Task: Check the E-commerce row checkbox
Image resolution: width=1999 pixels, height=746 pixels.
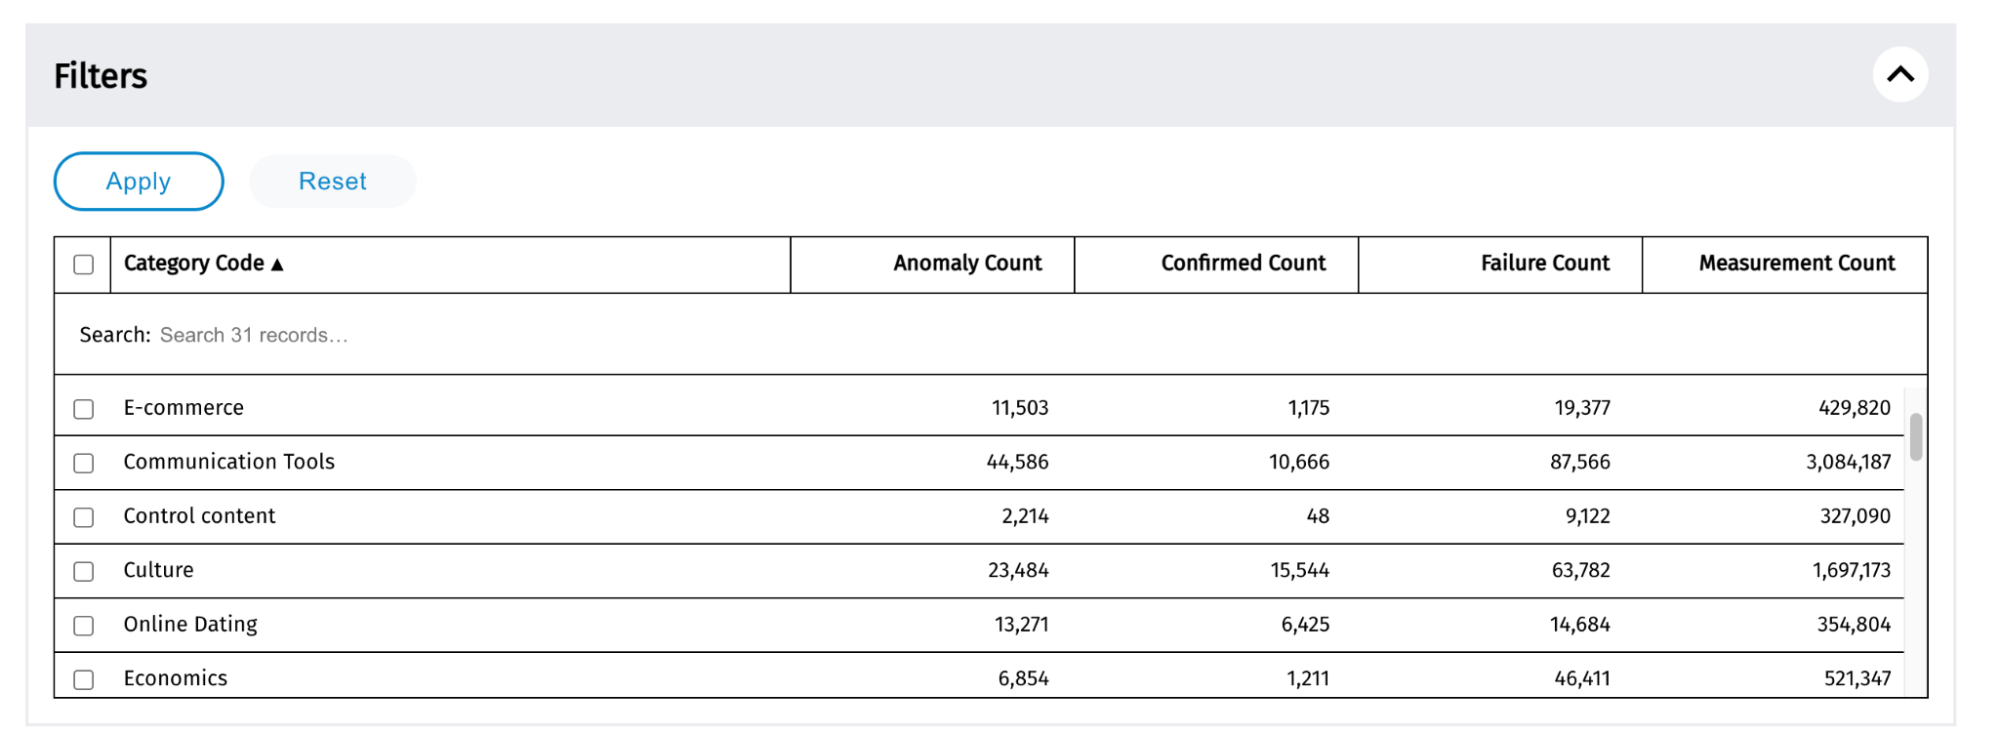Action: coord(84,409)
